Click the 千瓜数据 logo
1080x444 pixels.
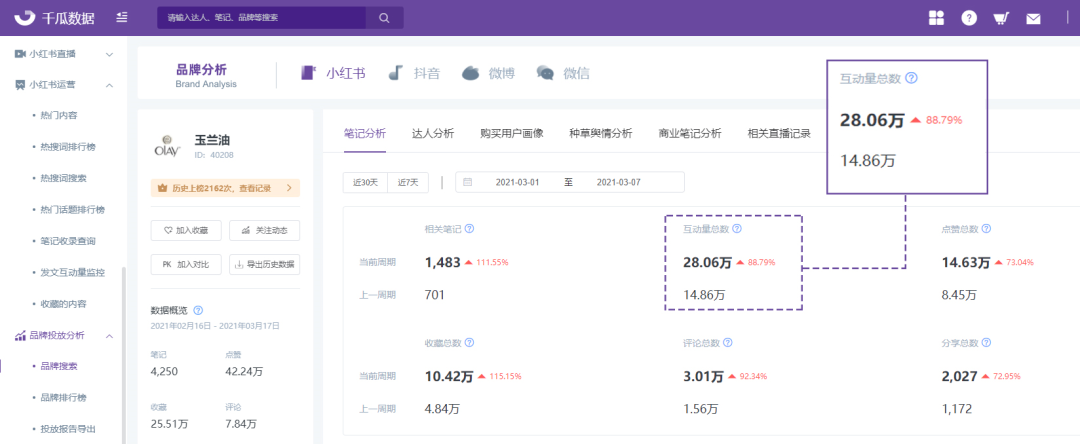click(x=56, y=18)
